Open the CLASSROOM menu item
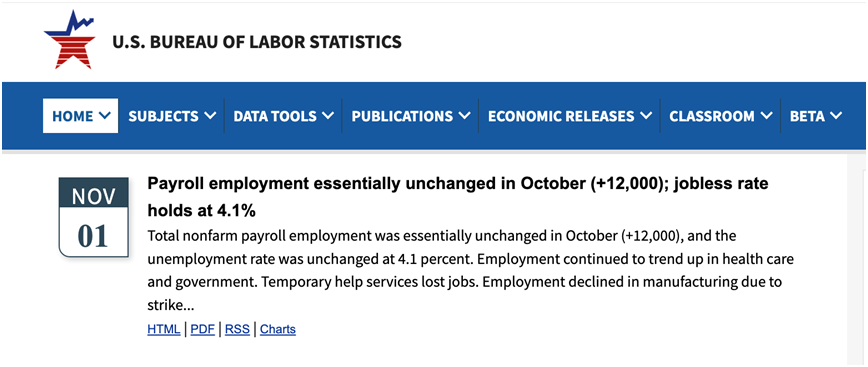Screen dimensions: 868x367 click(x=720, y=116)
